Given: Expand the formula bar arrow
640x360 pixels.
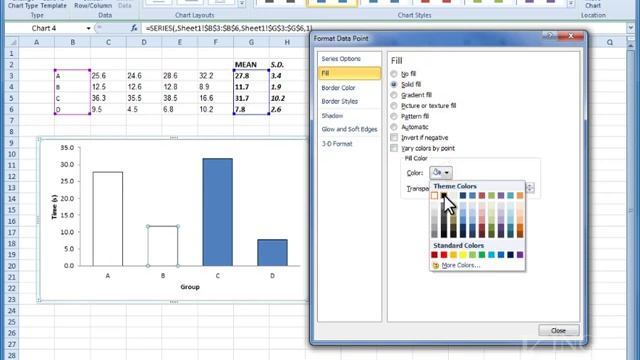Looking at the screenshot, I should pos(631,28).
